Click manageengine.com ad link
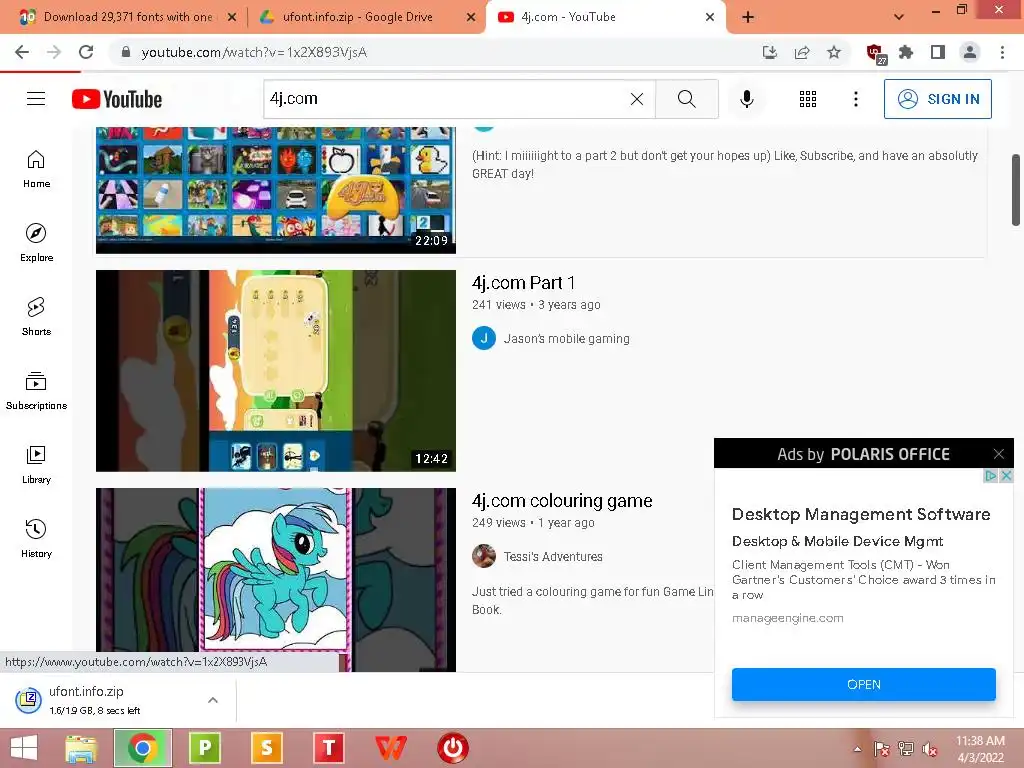This screenshot has width=1024, height=768. (x=788, y=618)
